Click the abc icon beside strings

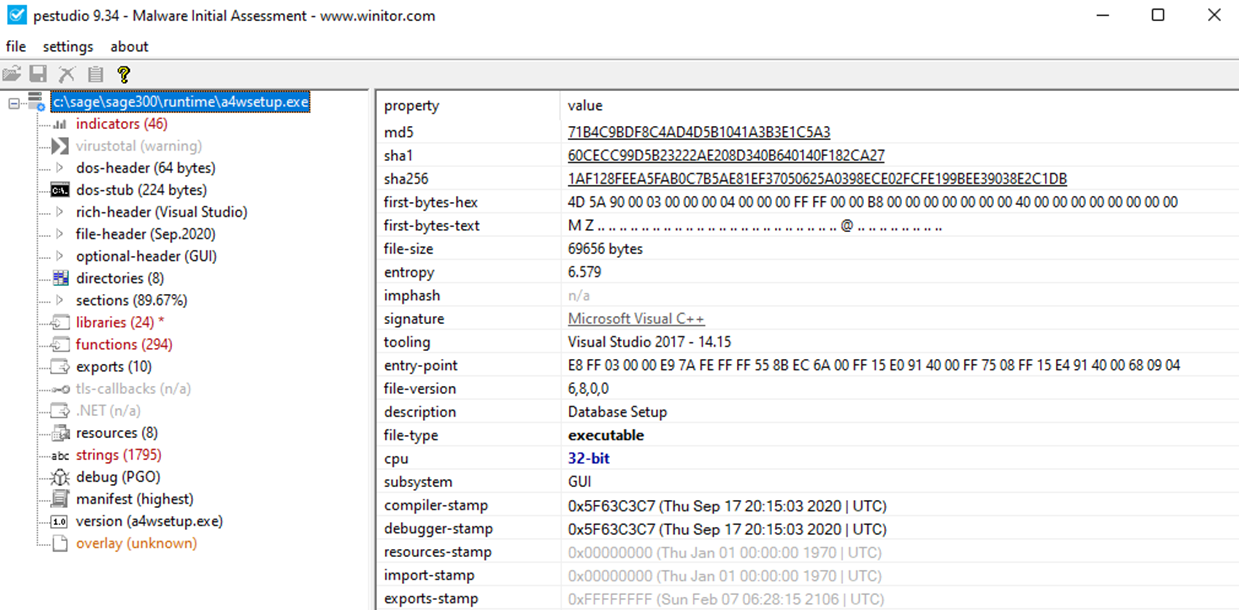pyautogui.click(x=59, y=455)
